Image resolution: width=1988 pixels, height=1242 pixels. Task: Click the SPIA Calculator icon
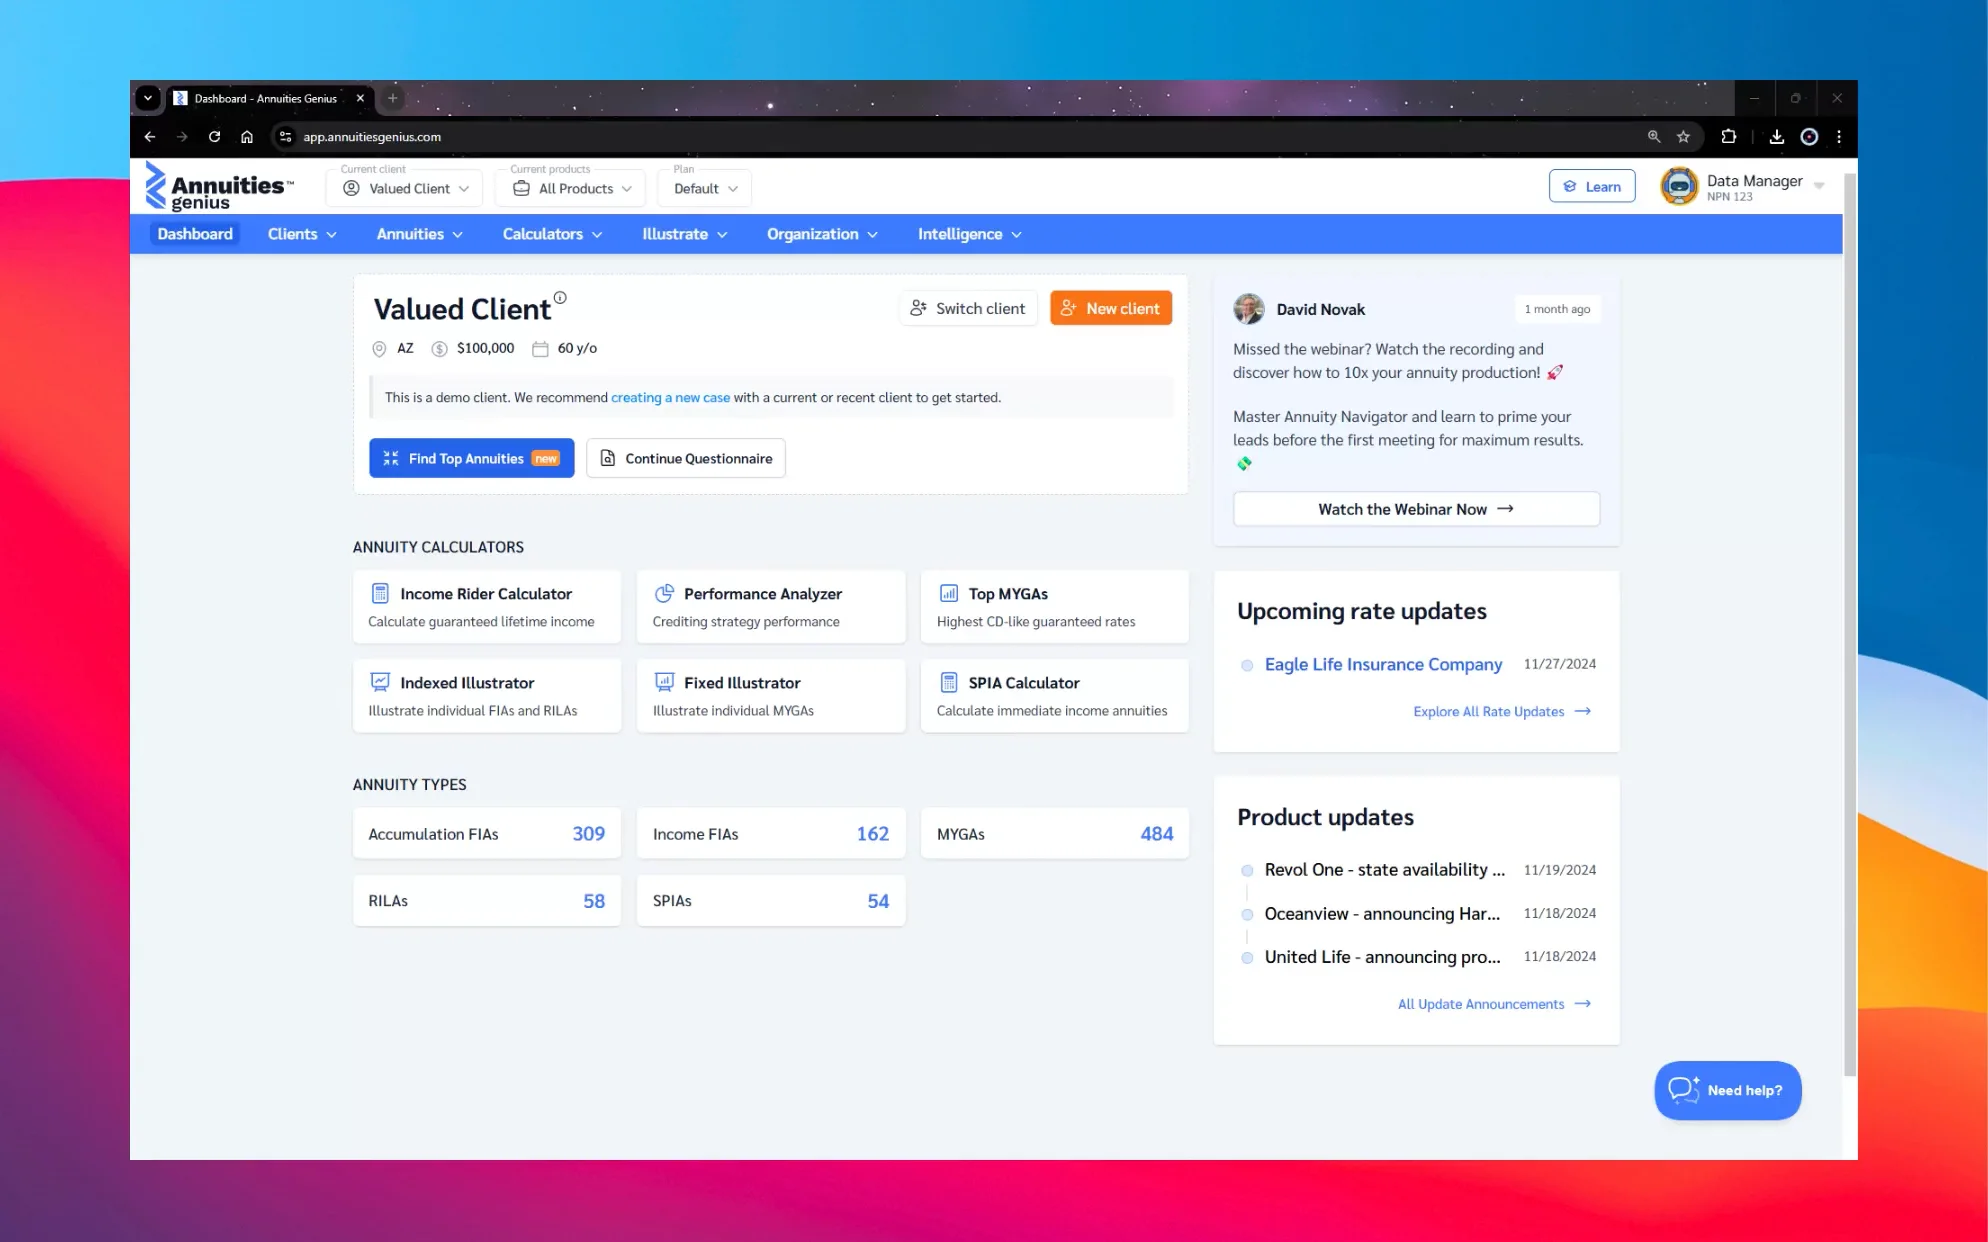[x=949, y=682]
